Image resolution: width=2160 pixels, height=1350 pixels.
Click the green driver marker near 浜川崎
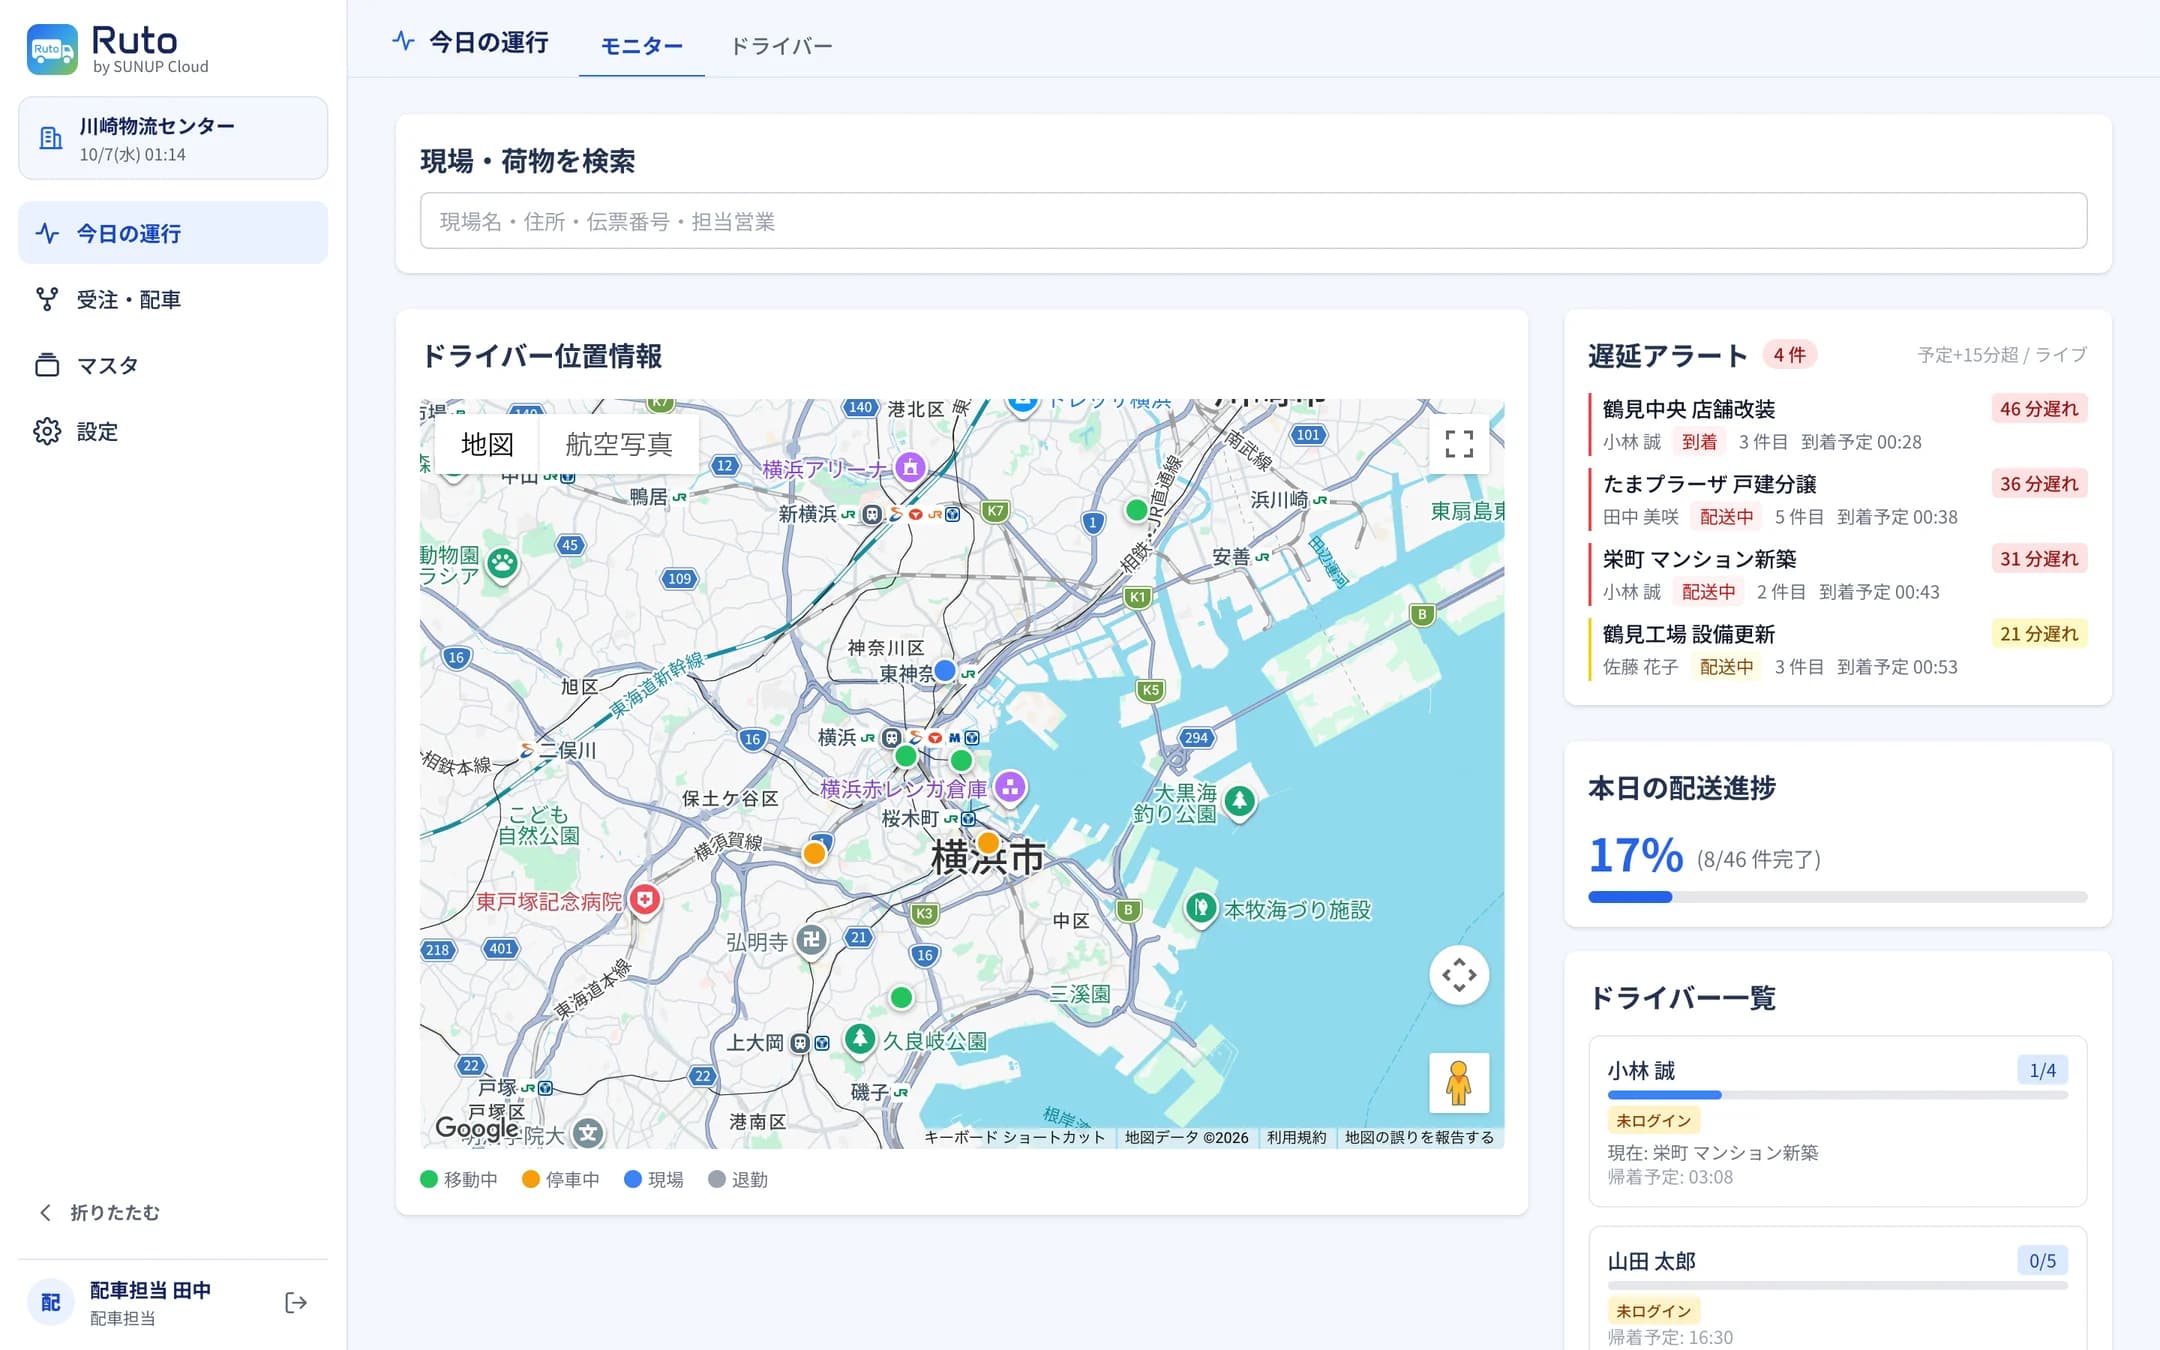(x=1136, y=510)
